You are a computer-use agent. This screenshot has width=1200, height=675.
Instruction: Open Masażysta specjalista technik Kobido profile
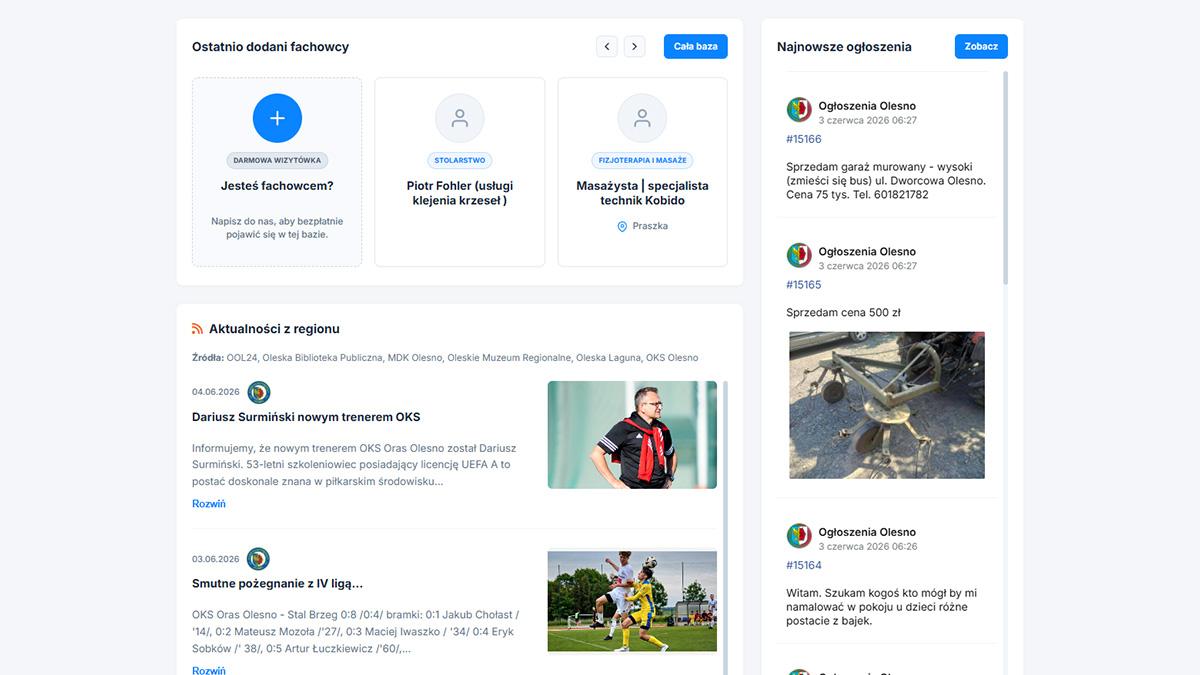click(642, 193)
